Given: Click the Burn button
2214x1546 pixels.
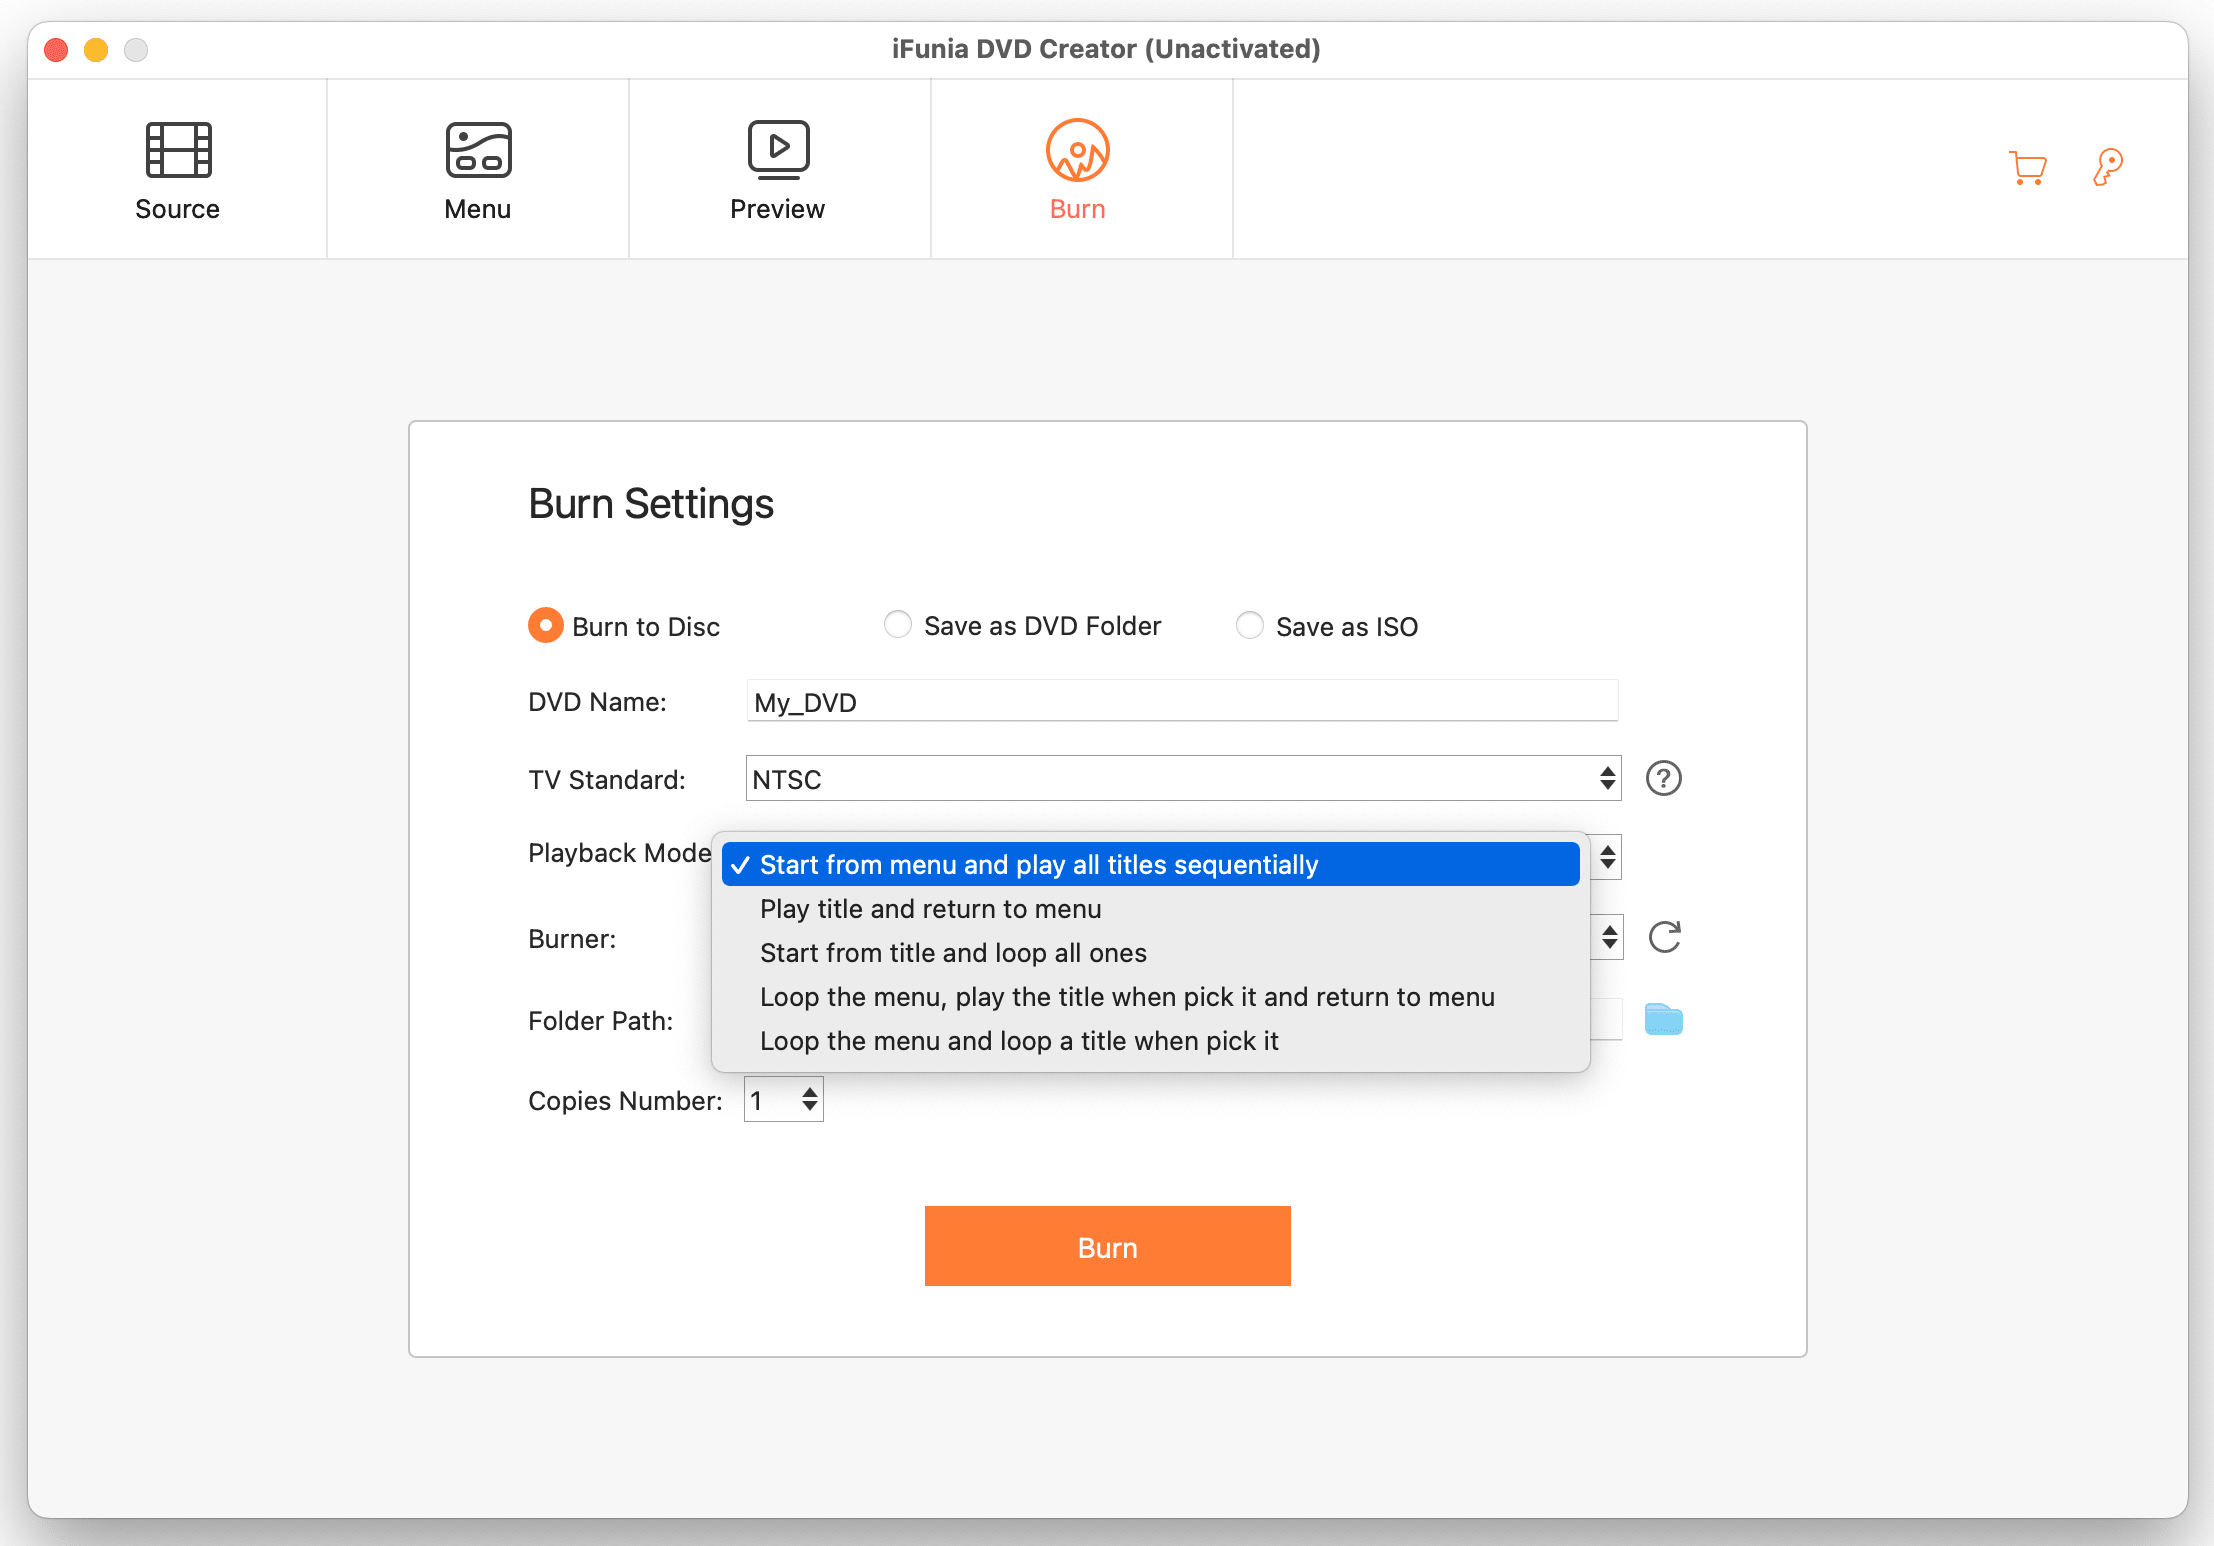Looking at the screenshot, I should tap(1109, 1245).
